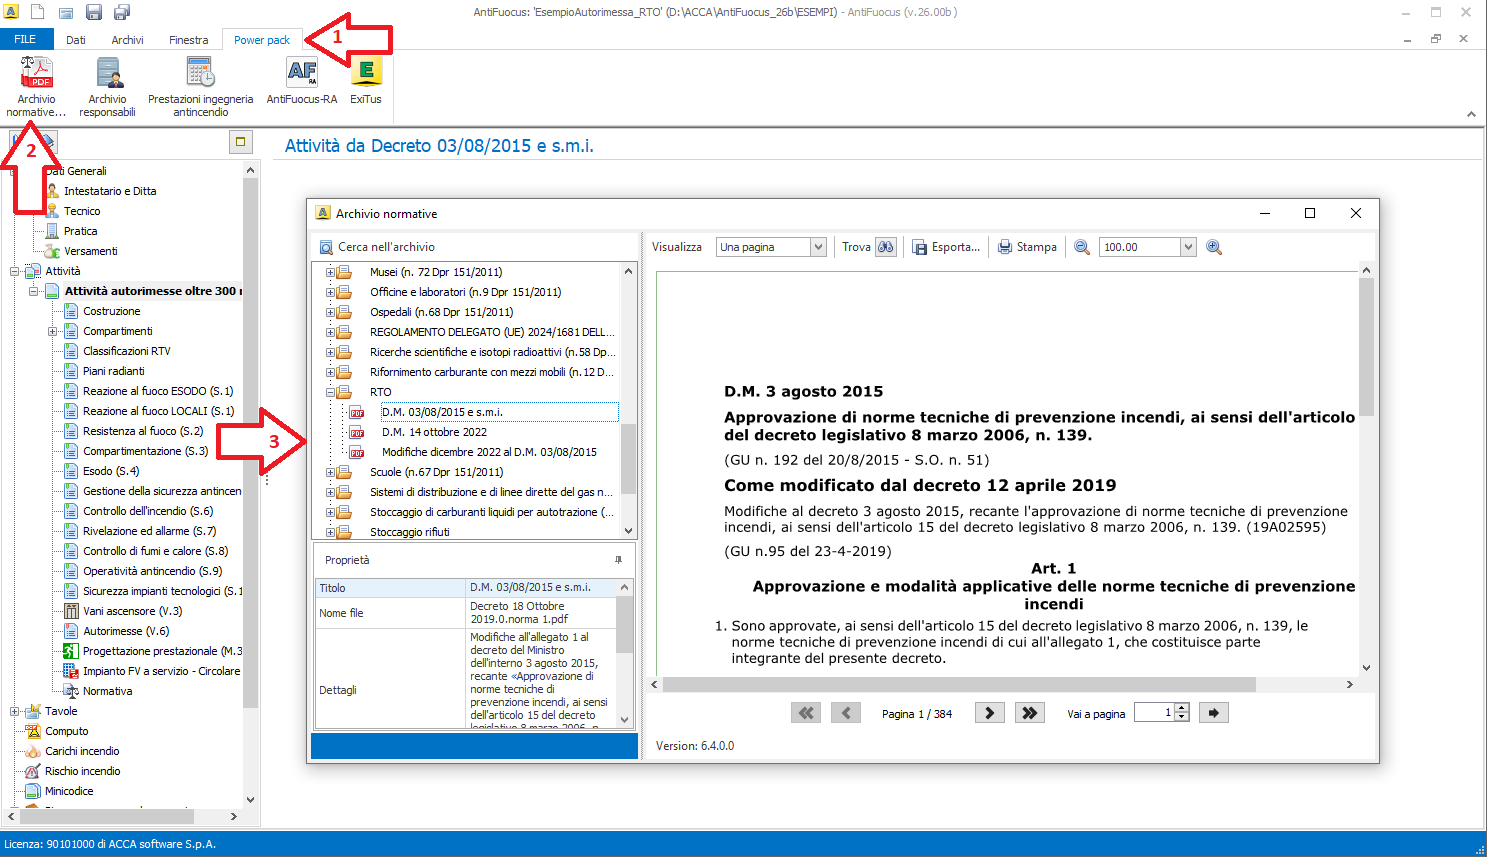Launch the ExiTus application

366,82
